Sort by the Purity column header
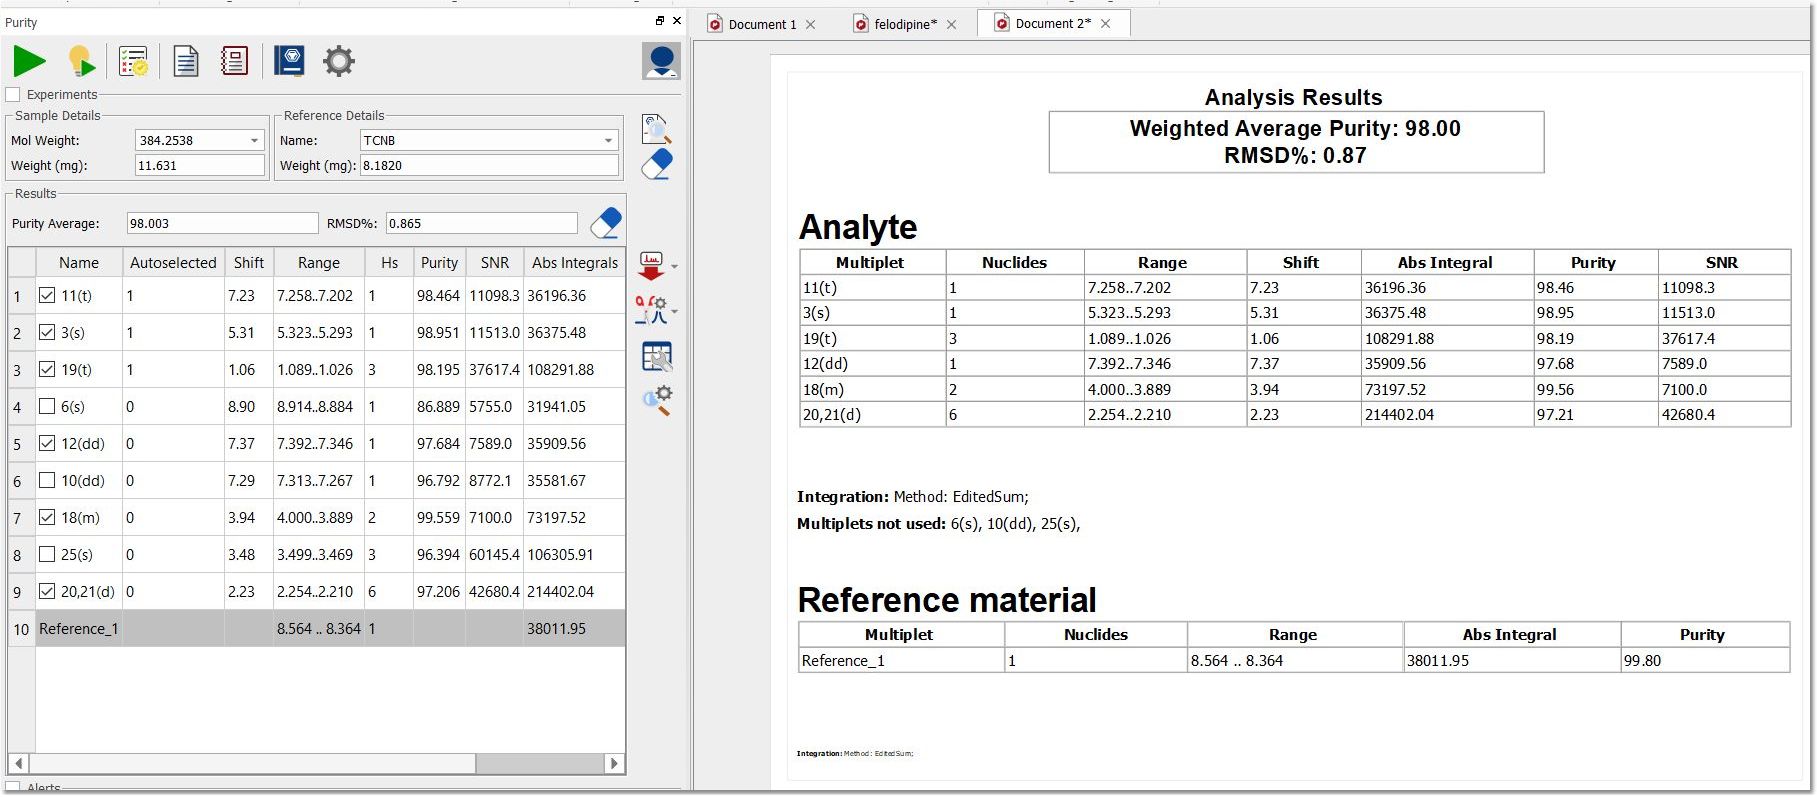Viewport: 1817px width, 797px height. coord(439,263)
